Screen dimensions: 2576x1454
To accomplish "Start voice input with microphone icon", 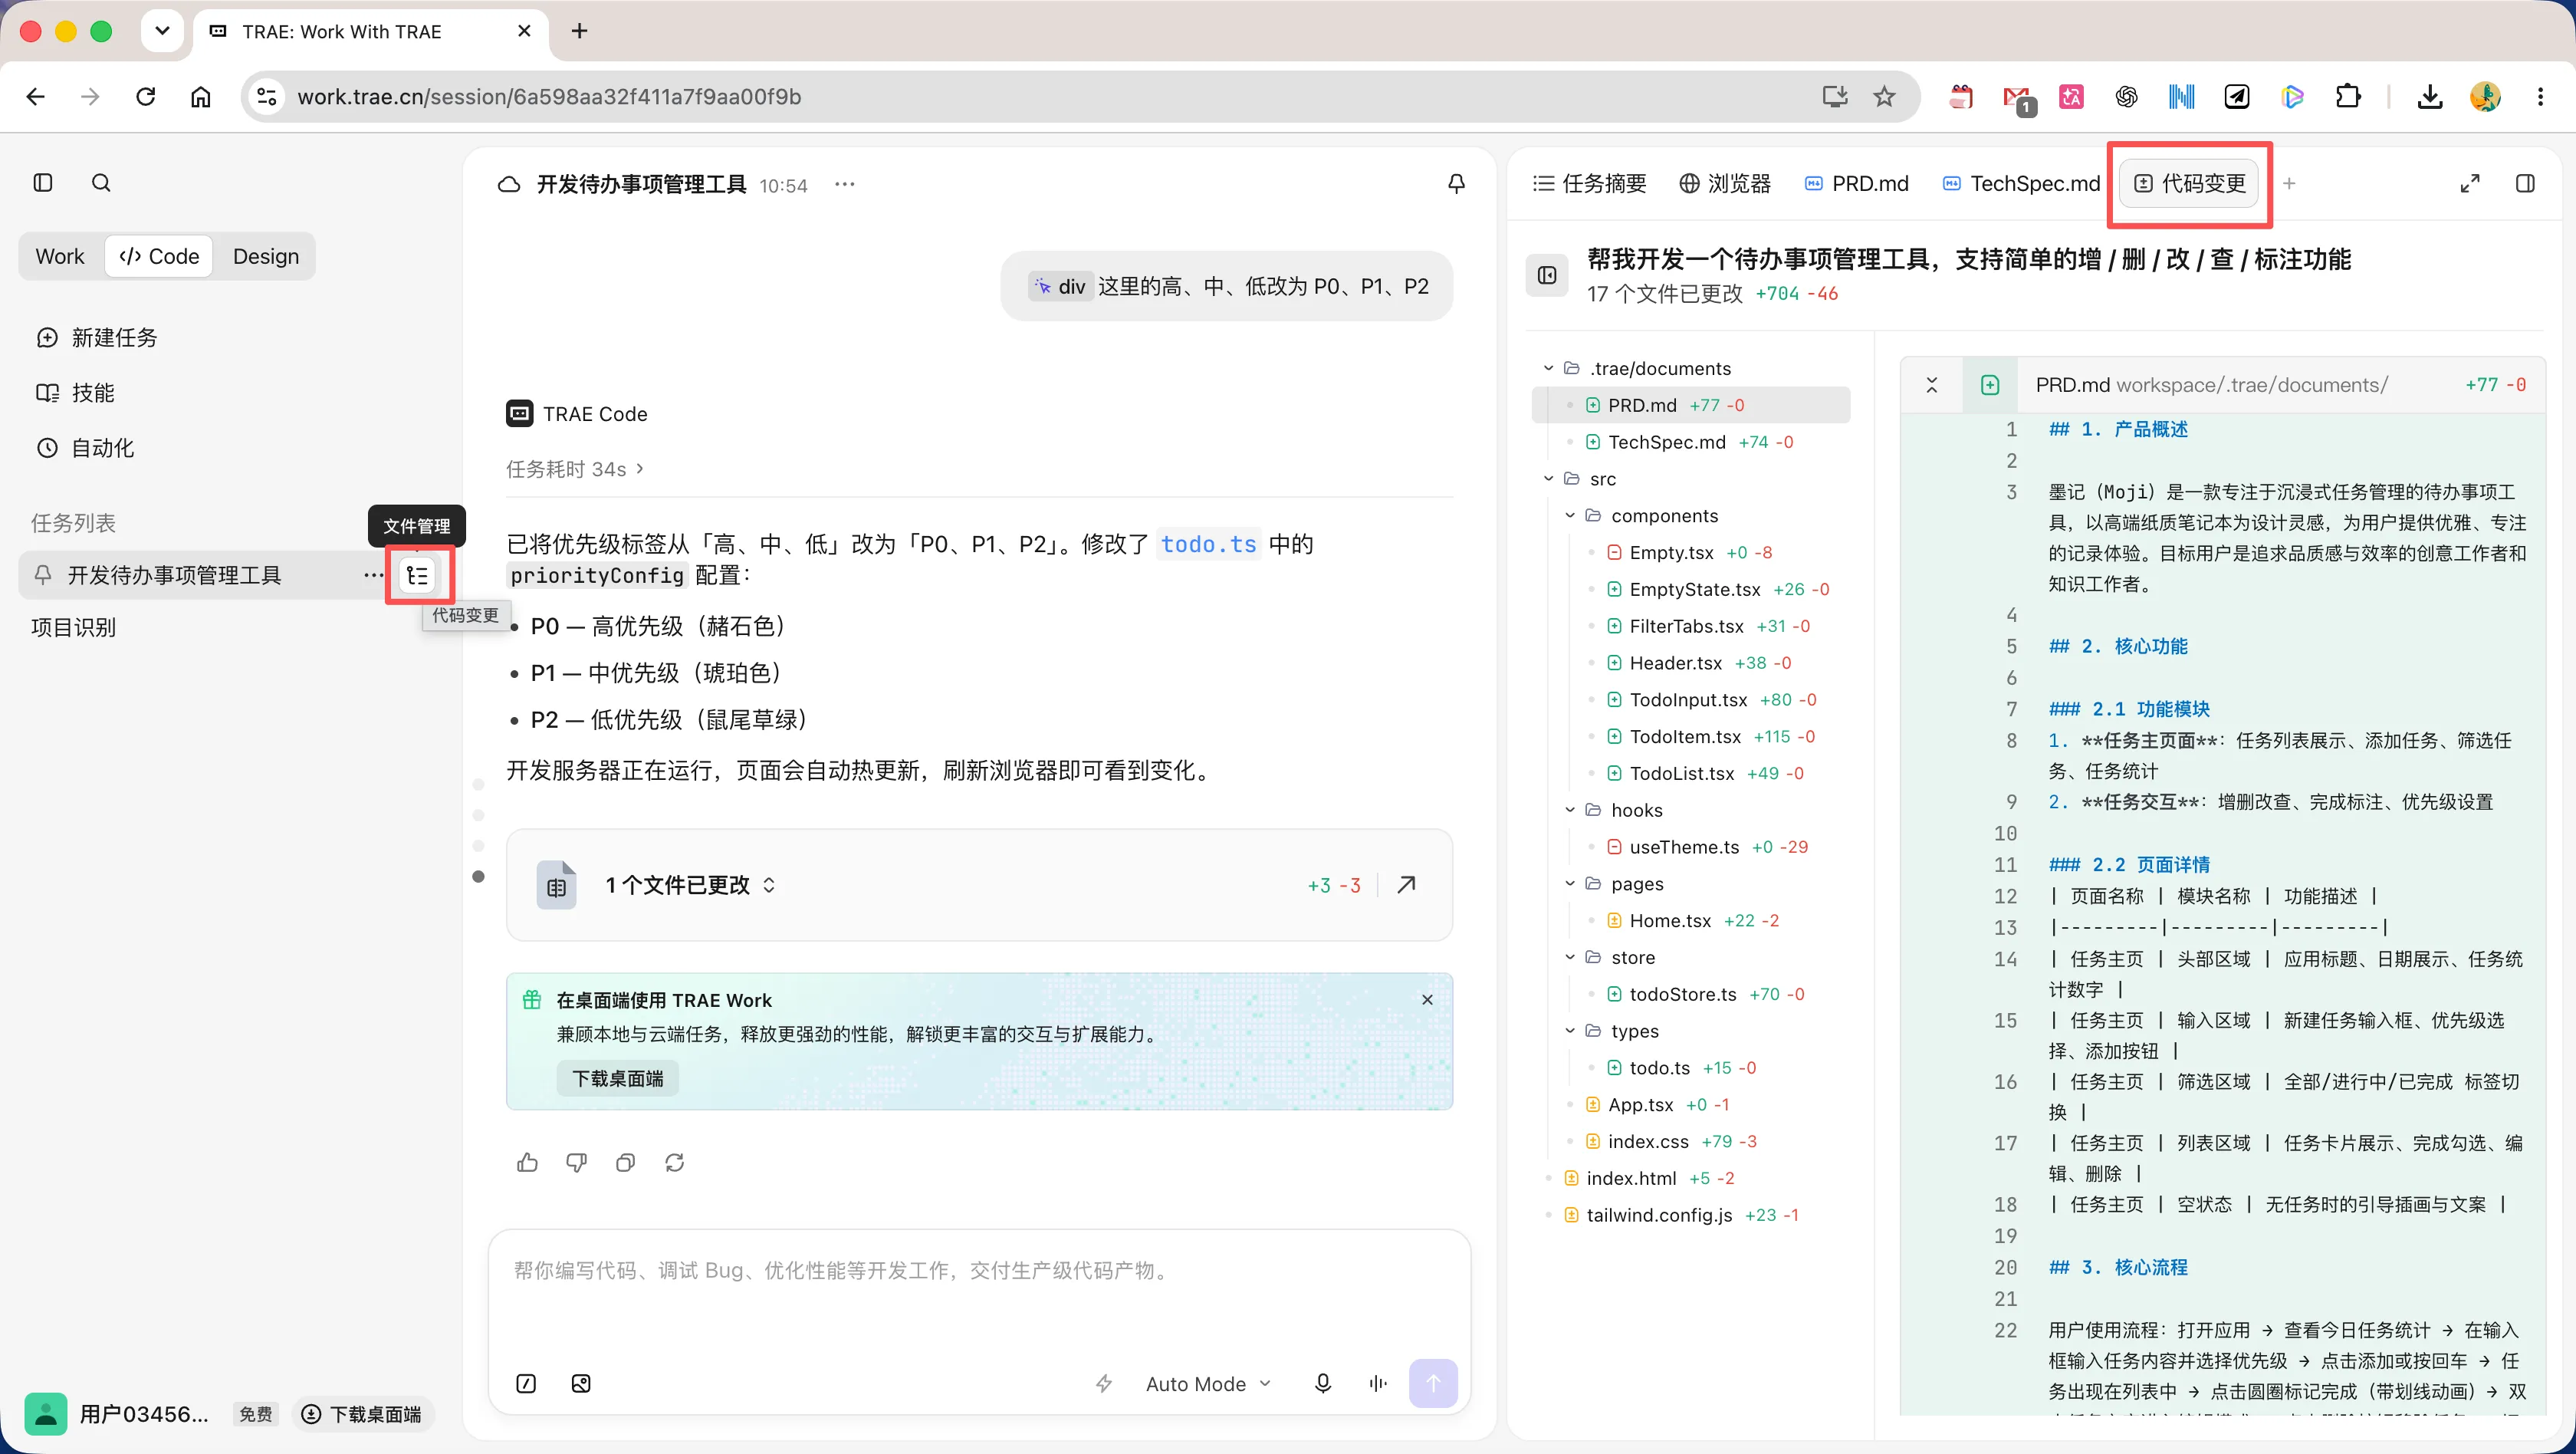I will [1323, 1384].
